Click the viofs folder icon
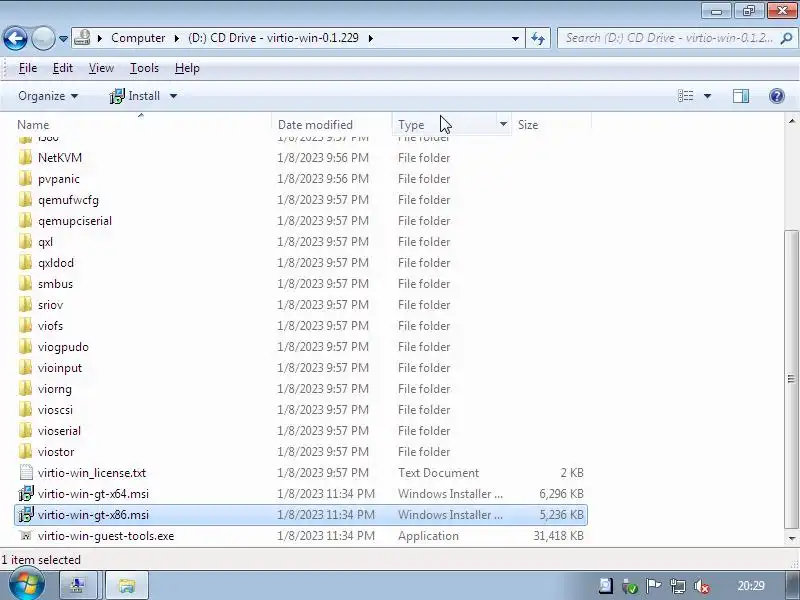 click(26, 326)
